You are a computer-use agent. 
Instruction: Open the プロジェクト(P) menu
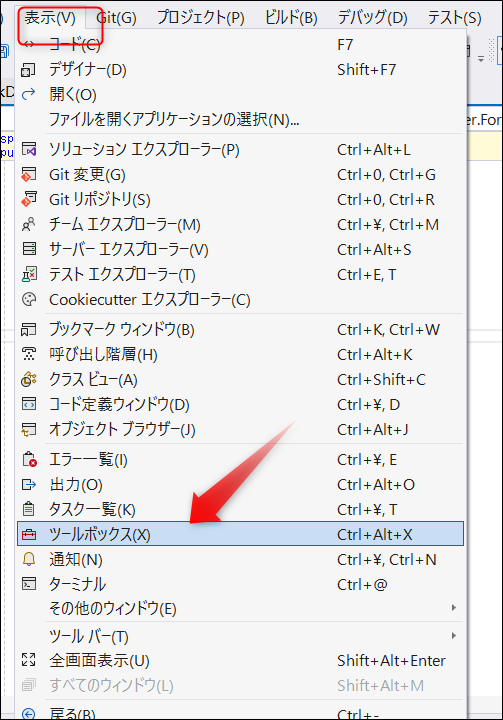201,18
